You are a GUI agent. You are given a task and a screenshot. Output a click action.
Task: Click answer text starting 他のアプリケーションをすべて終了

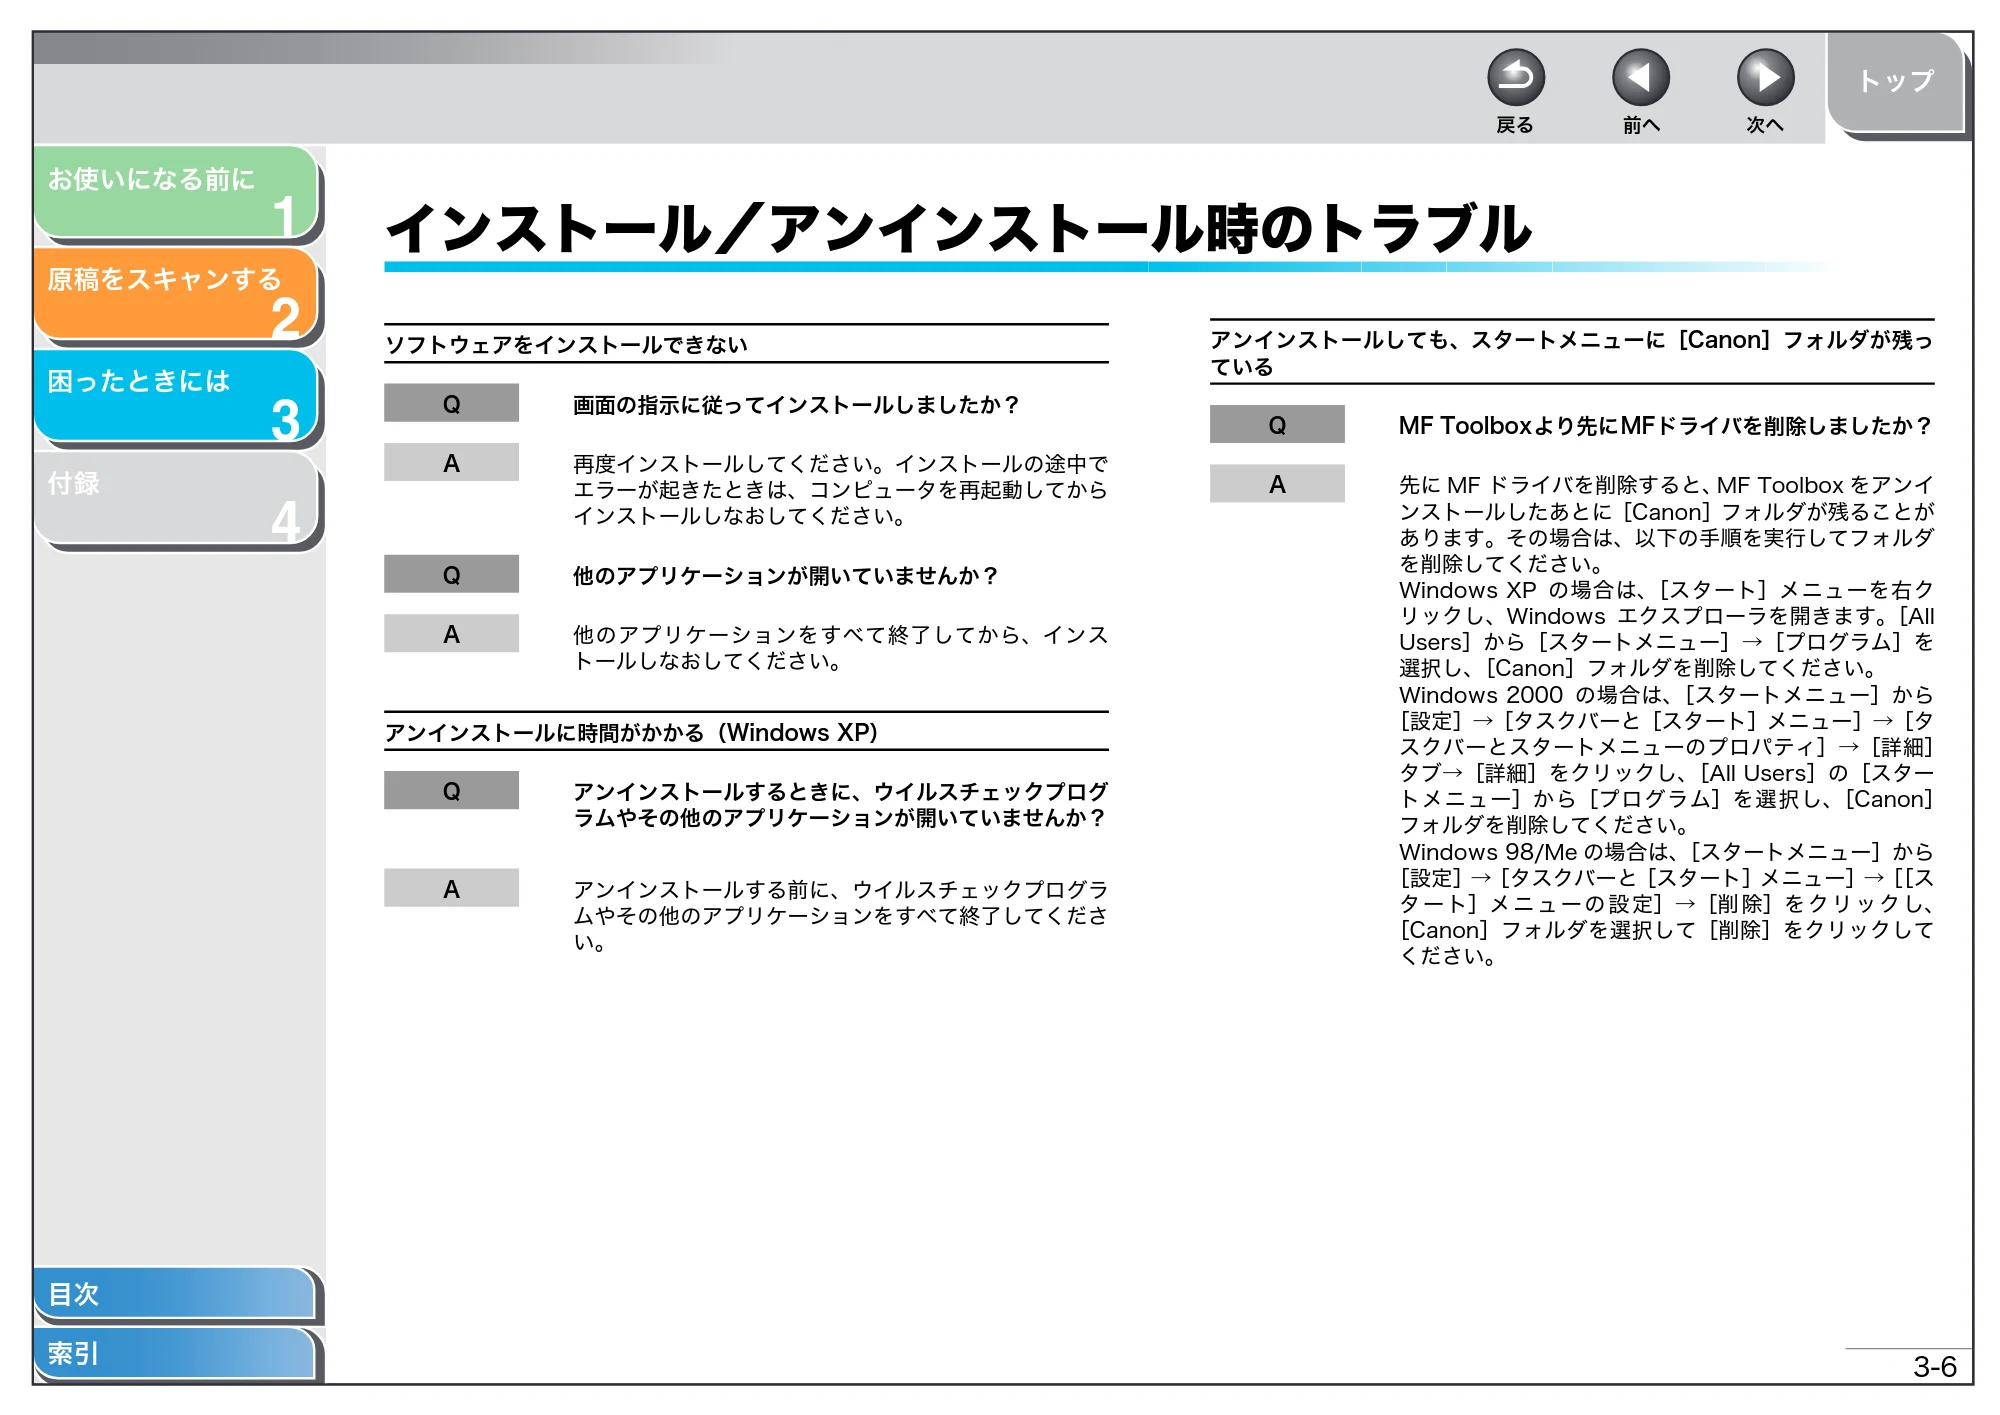click(x=840, y=648)
